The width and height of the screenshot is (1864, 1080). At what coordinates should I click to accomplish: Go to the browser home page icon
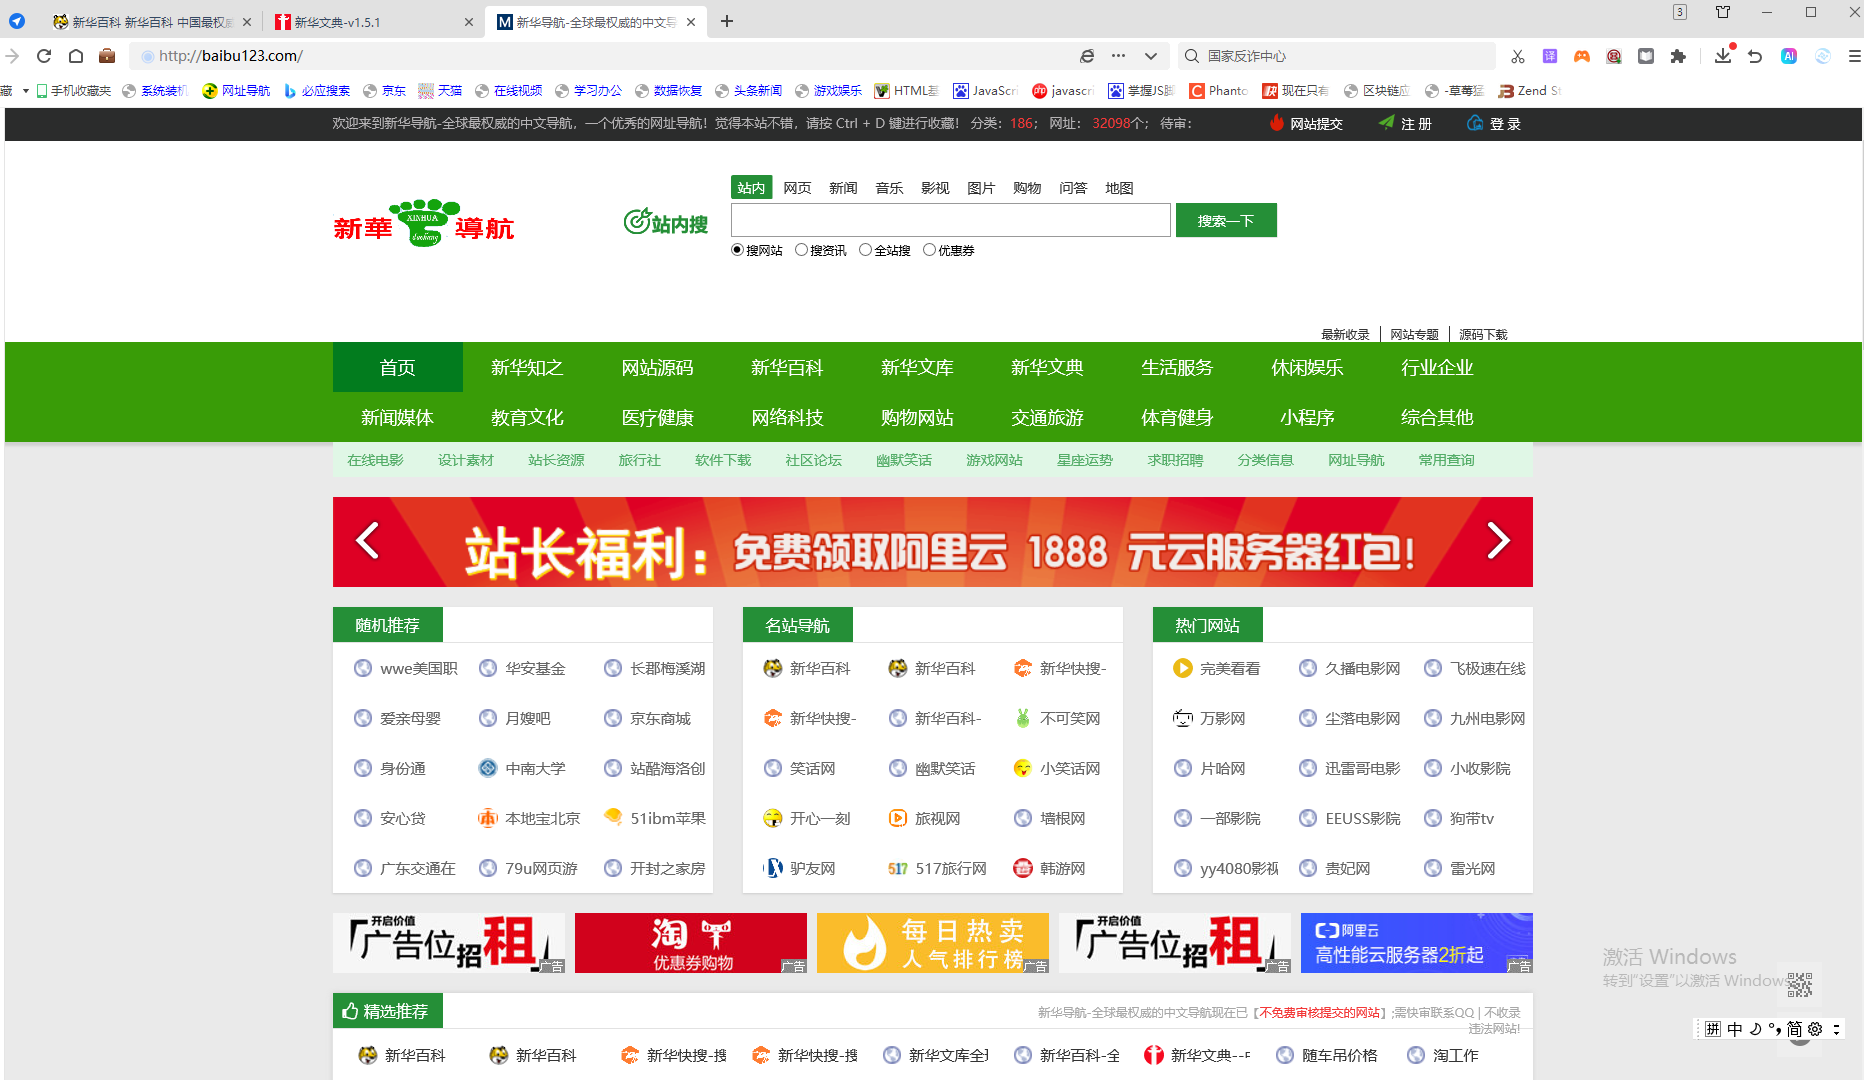(76, 56)
